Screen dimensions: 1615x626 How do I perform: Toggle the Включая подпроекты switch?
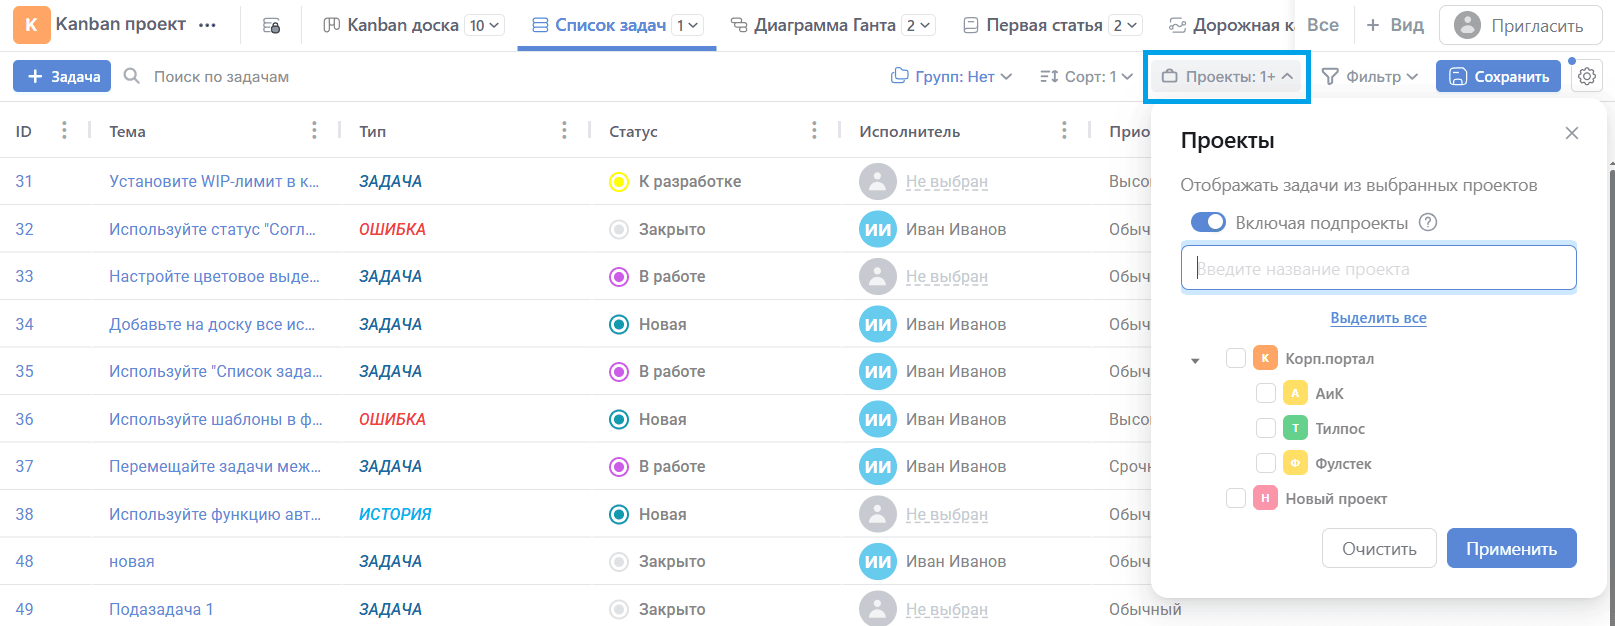coord(1208,223)
